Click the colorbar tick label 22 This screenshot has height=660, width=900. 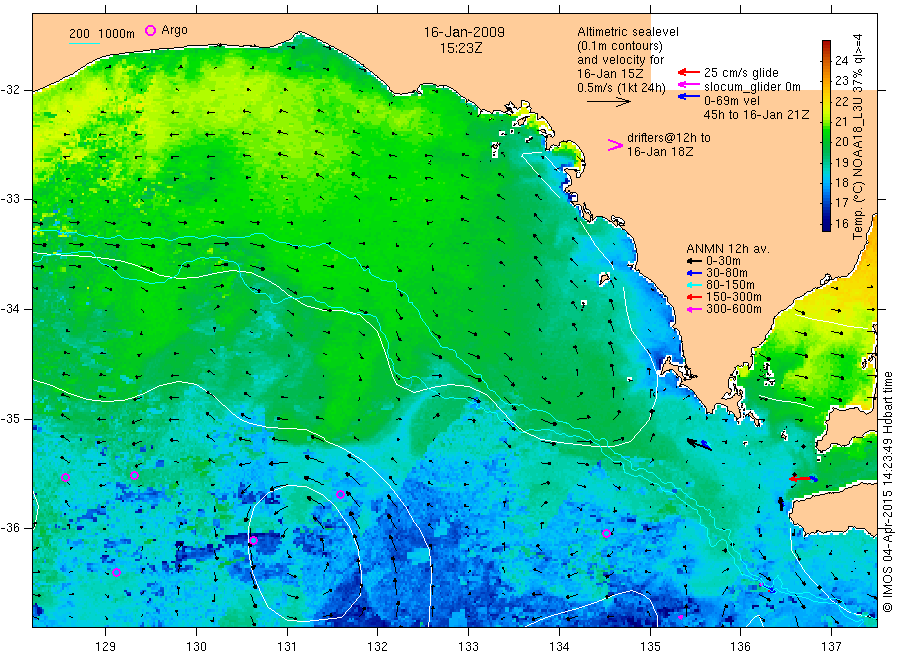tap(841, 101)
